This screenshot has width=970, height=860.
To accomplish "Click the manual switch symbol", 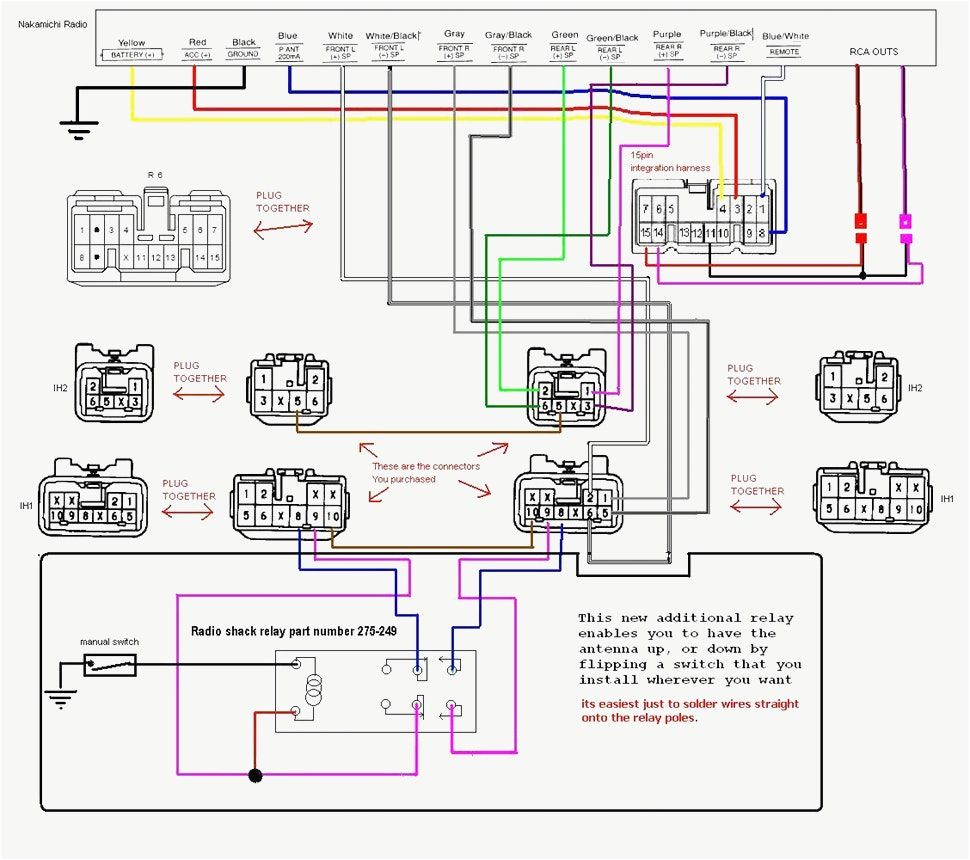I will [x=110, y=663].
